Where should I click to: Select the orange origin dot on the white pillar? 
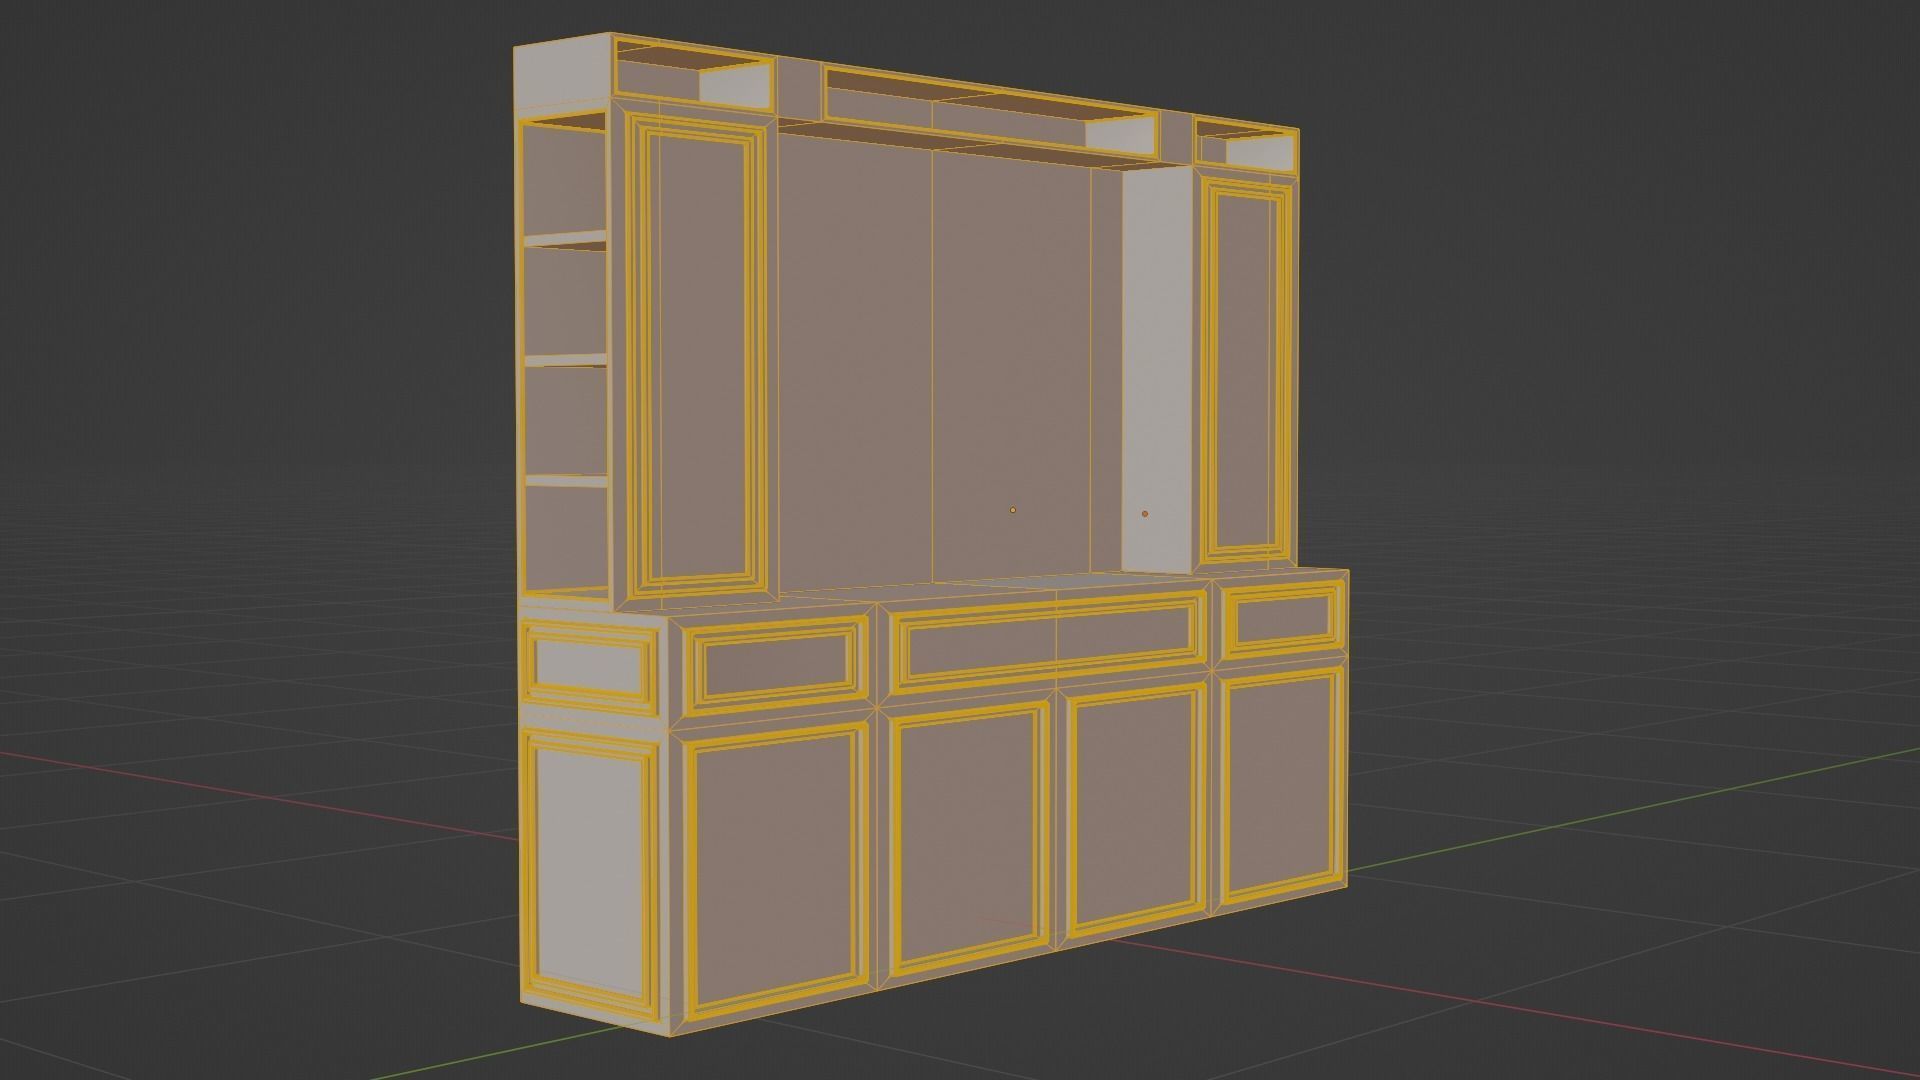coord(1145,514)
